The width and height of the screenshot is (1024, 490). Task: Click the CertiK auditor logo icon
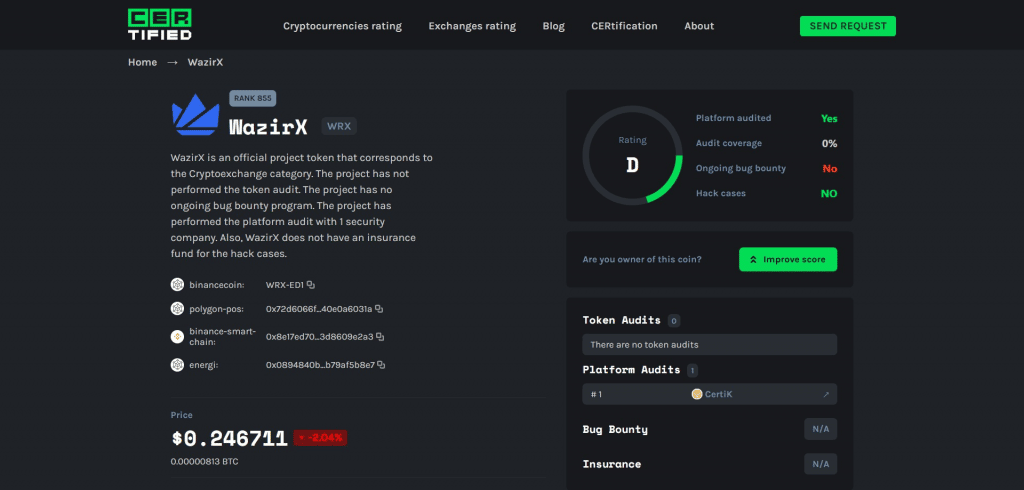click(x=697, y=394)
